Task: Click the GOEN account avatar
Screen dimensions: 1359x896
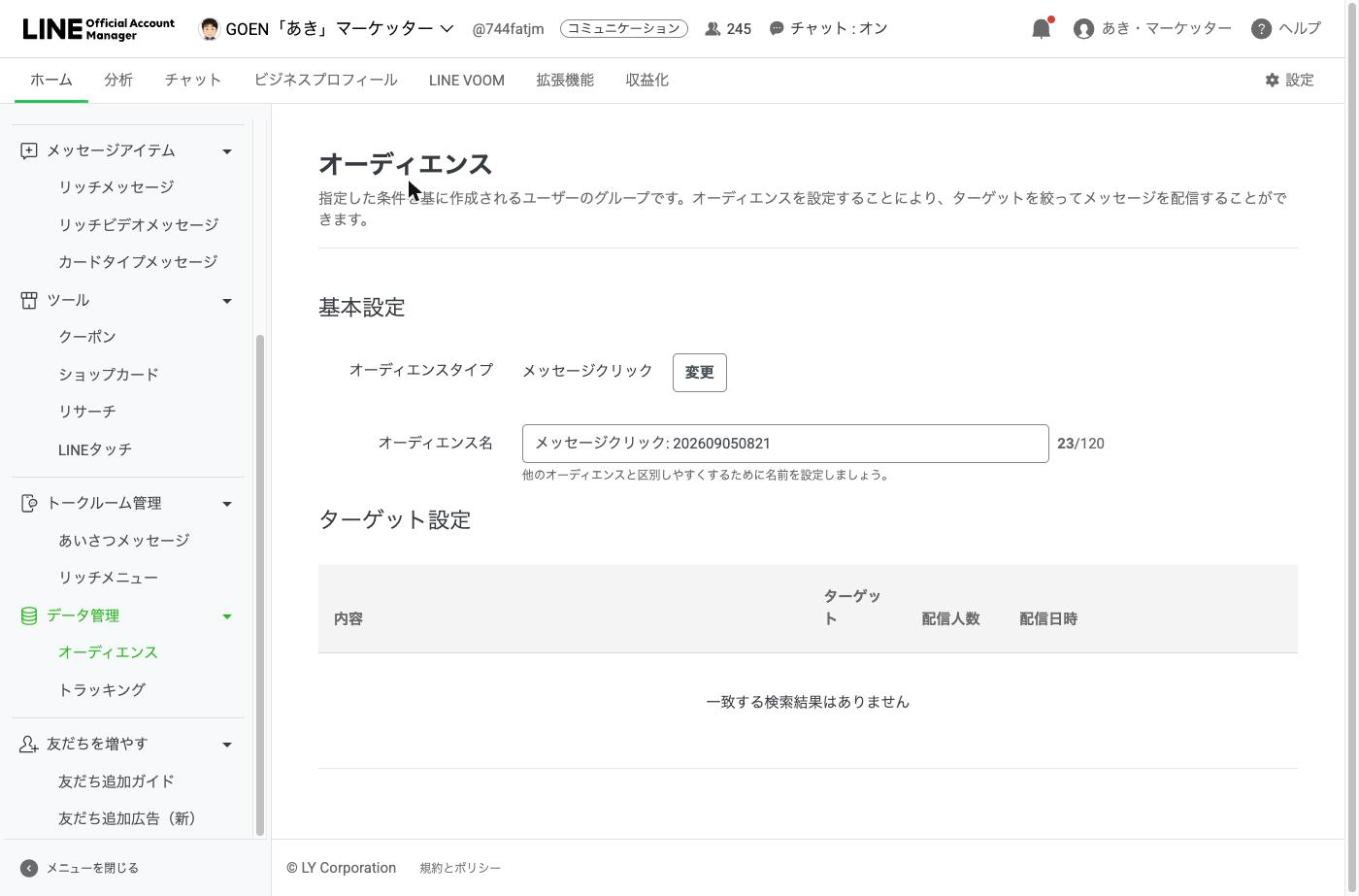Action: tap(209, 29)
